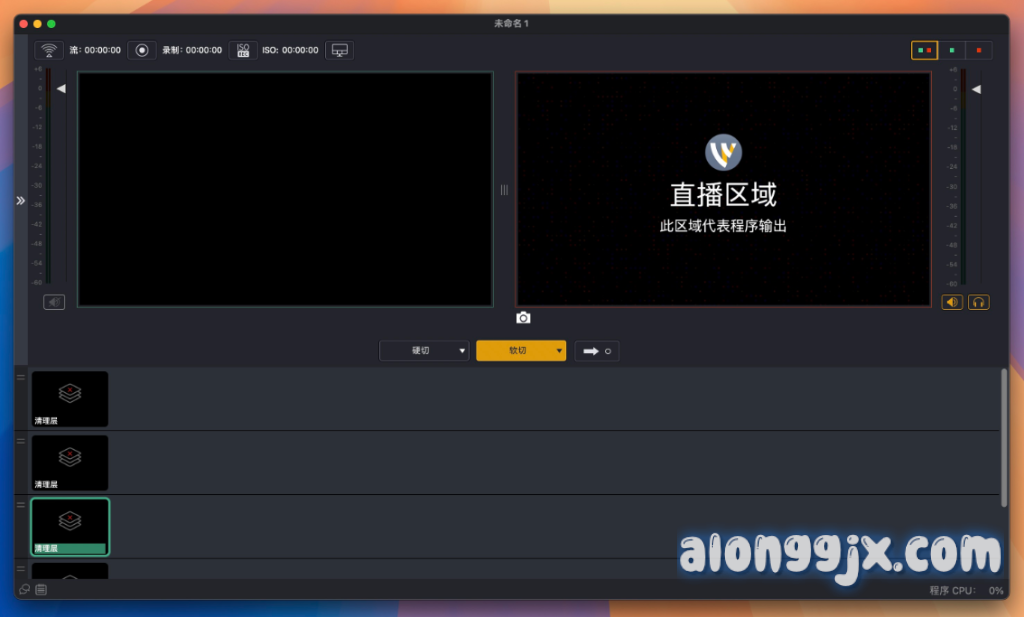Open the 硬切 transition dropdown arrow

pyautogui.click(x=462, y=351)
